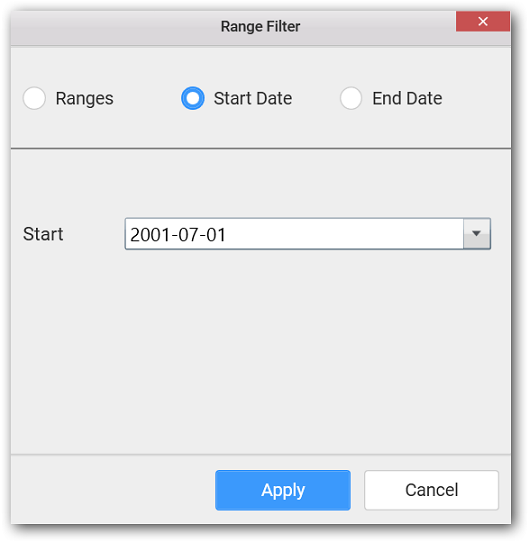Screen dimensions: 529x542
Task: Expand the date picker via the triangle icon
Action: pos(476,234)
